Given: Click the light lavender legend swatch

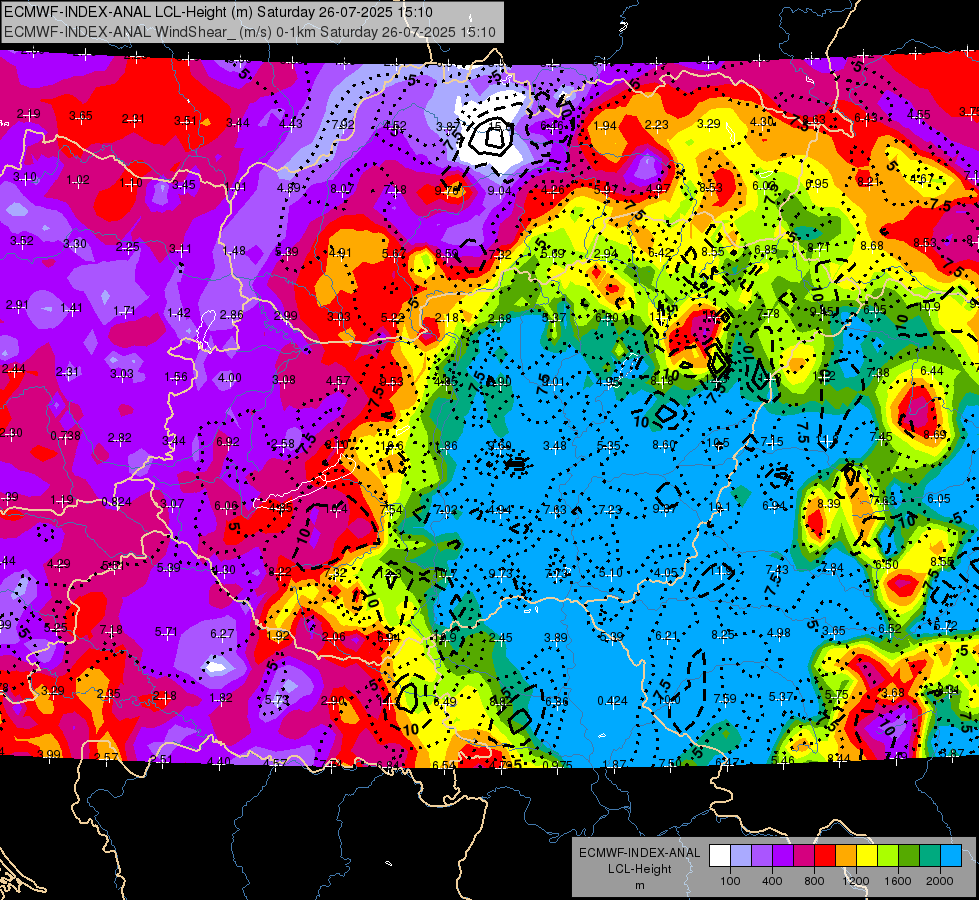Looking at the screenshot, I should coord(741,856).
